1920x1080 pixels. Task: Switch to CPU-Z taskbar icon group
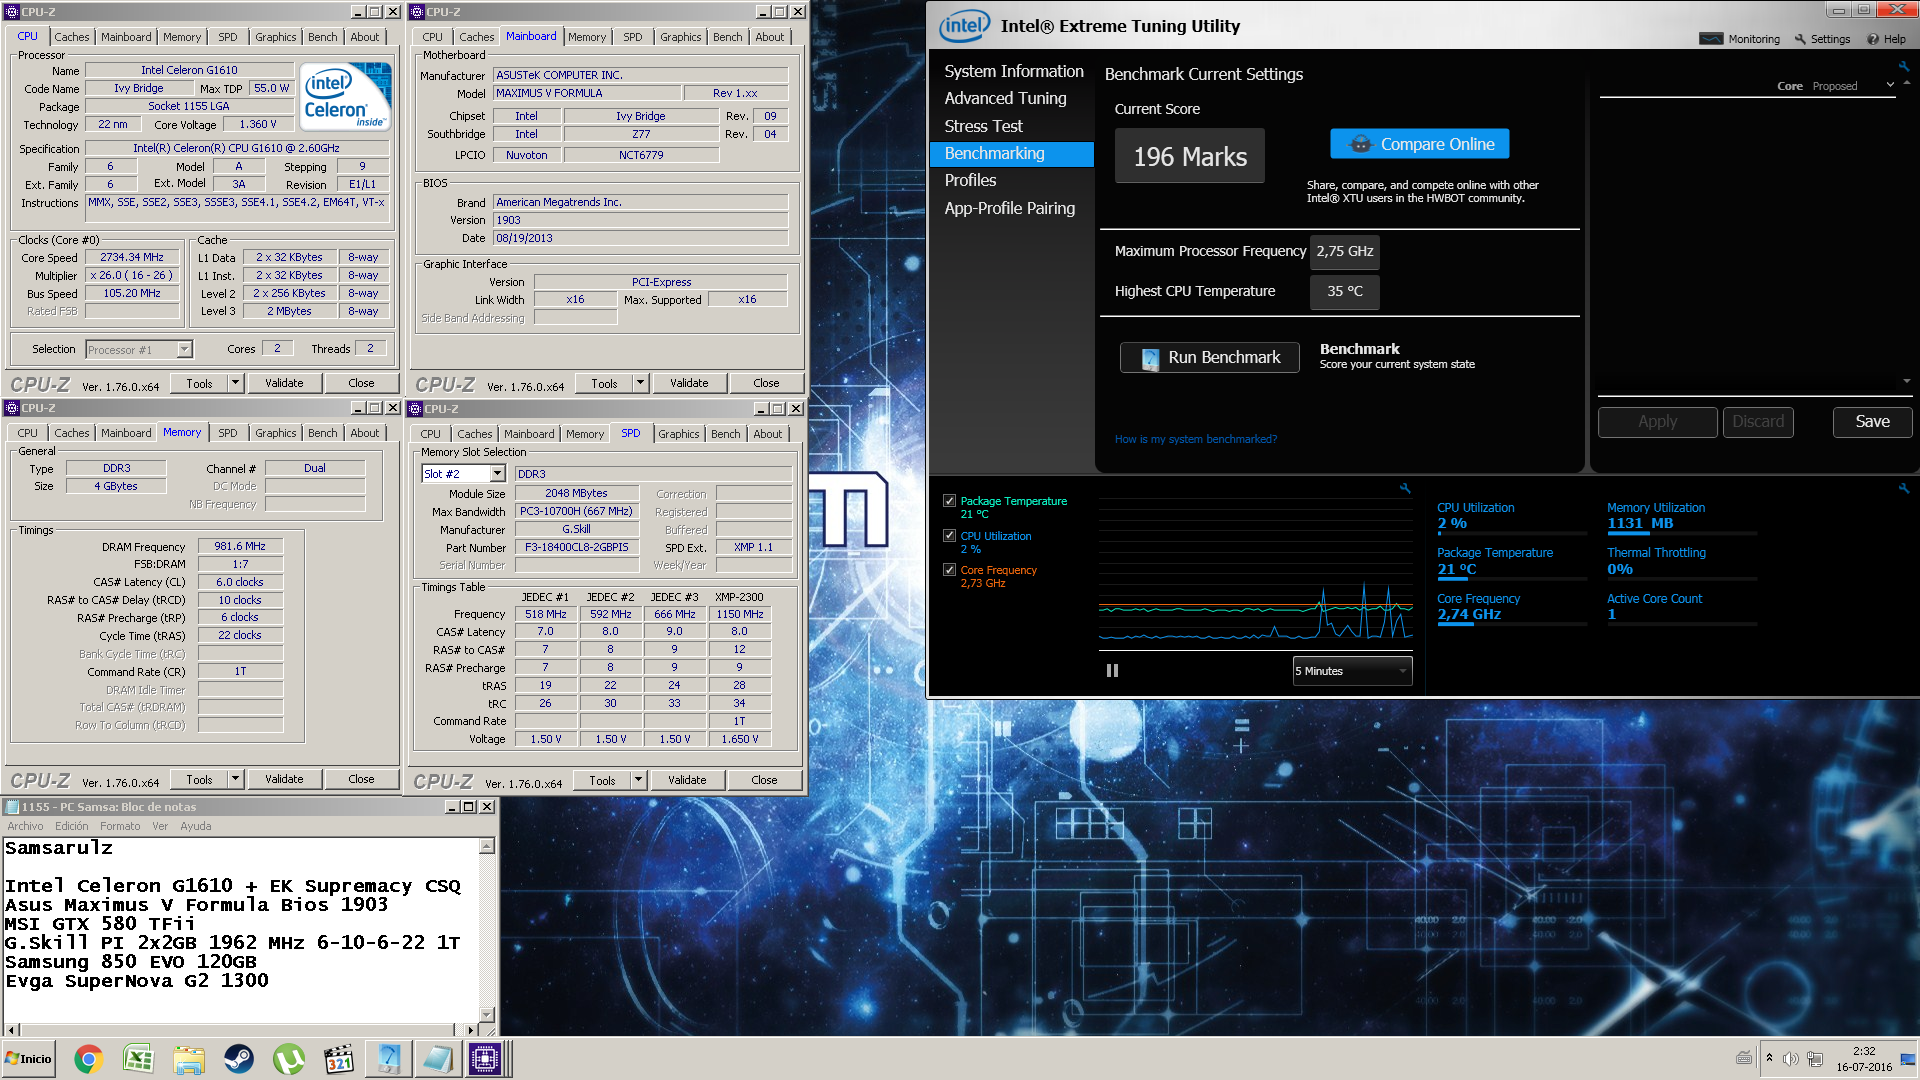486,1059
